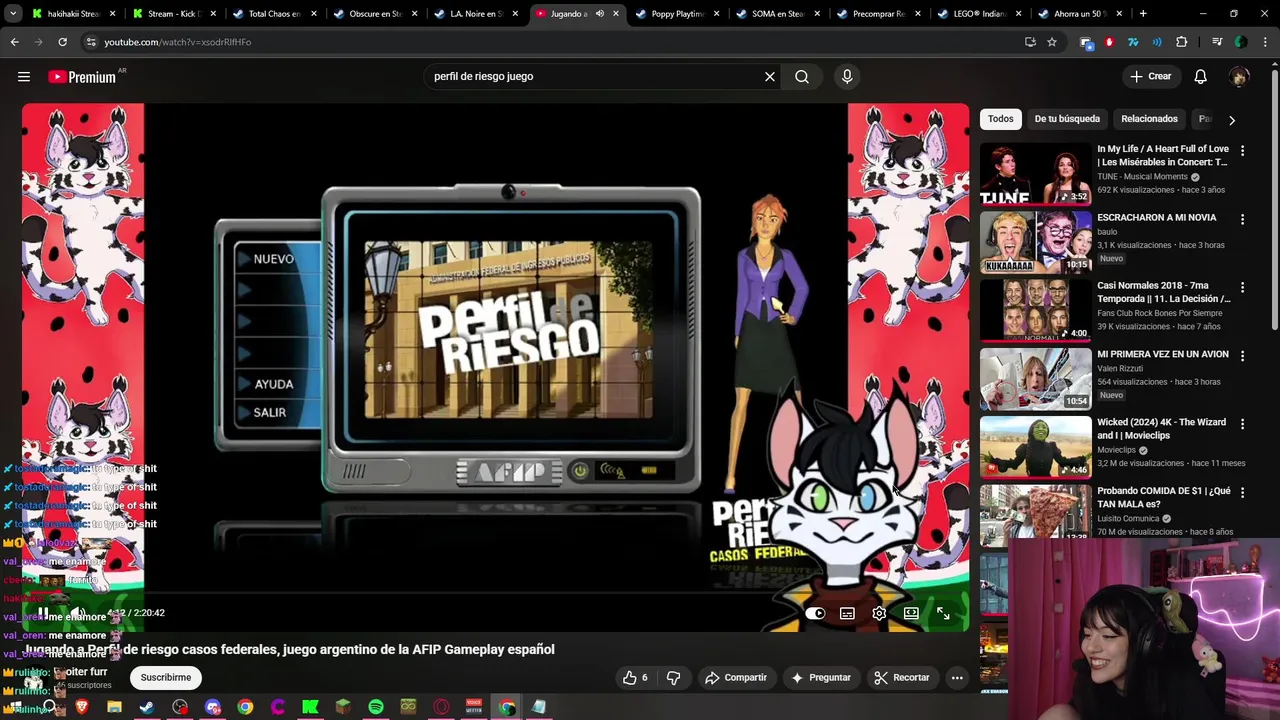The height and width of the screenshot is (720, 1280).
Task: Enter fullscreen mode in player
Action: point(943,613)
